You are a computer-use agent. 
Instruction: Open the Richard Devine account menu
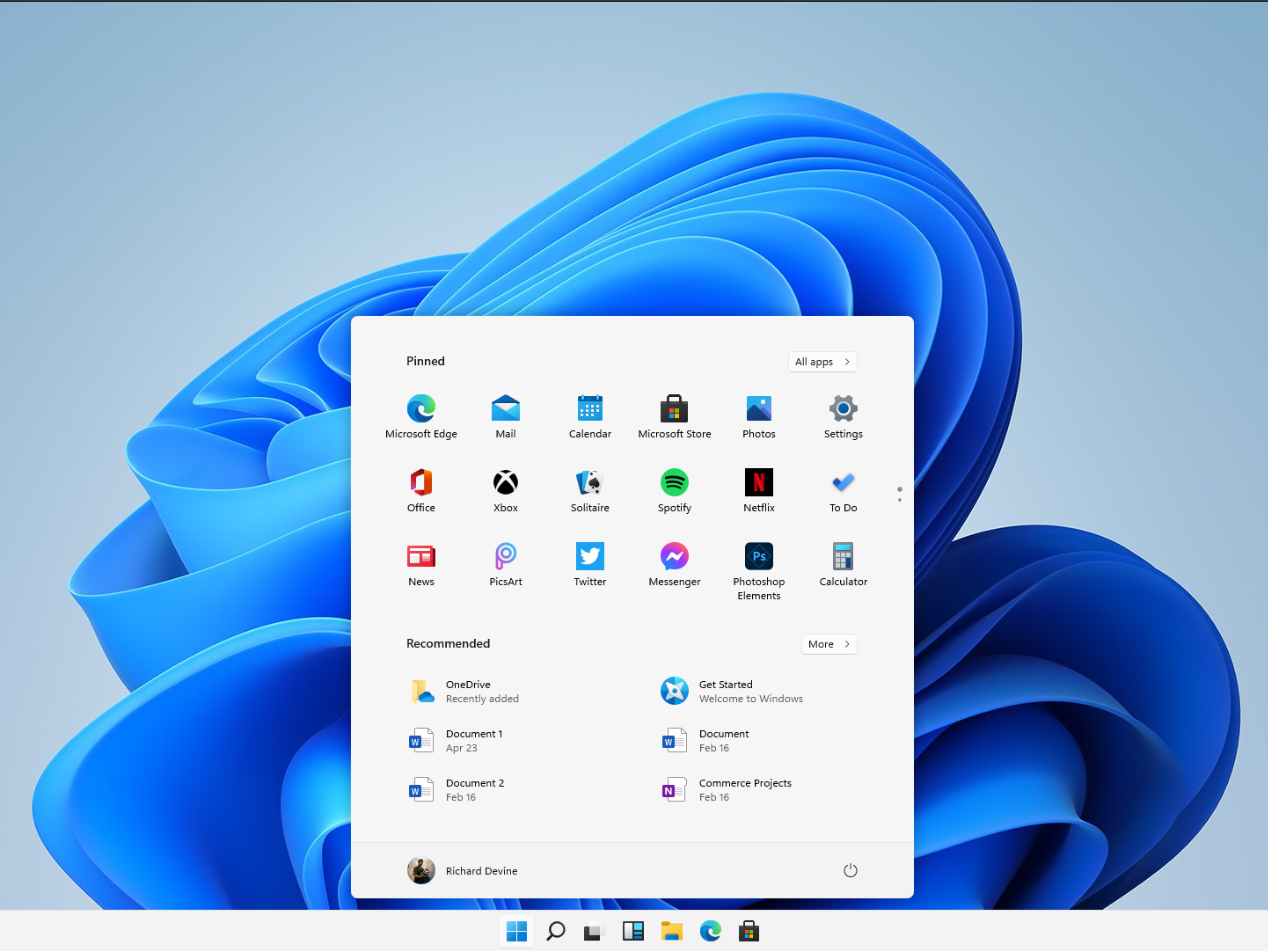pos(463,871)
